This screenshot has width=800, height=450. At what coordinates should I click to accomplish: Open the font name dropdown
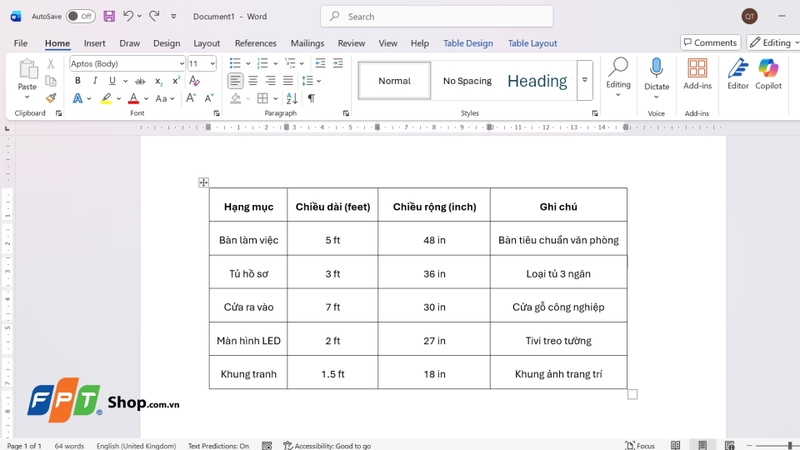181,64
